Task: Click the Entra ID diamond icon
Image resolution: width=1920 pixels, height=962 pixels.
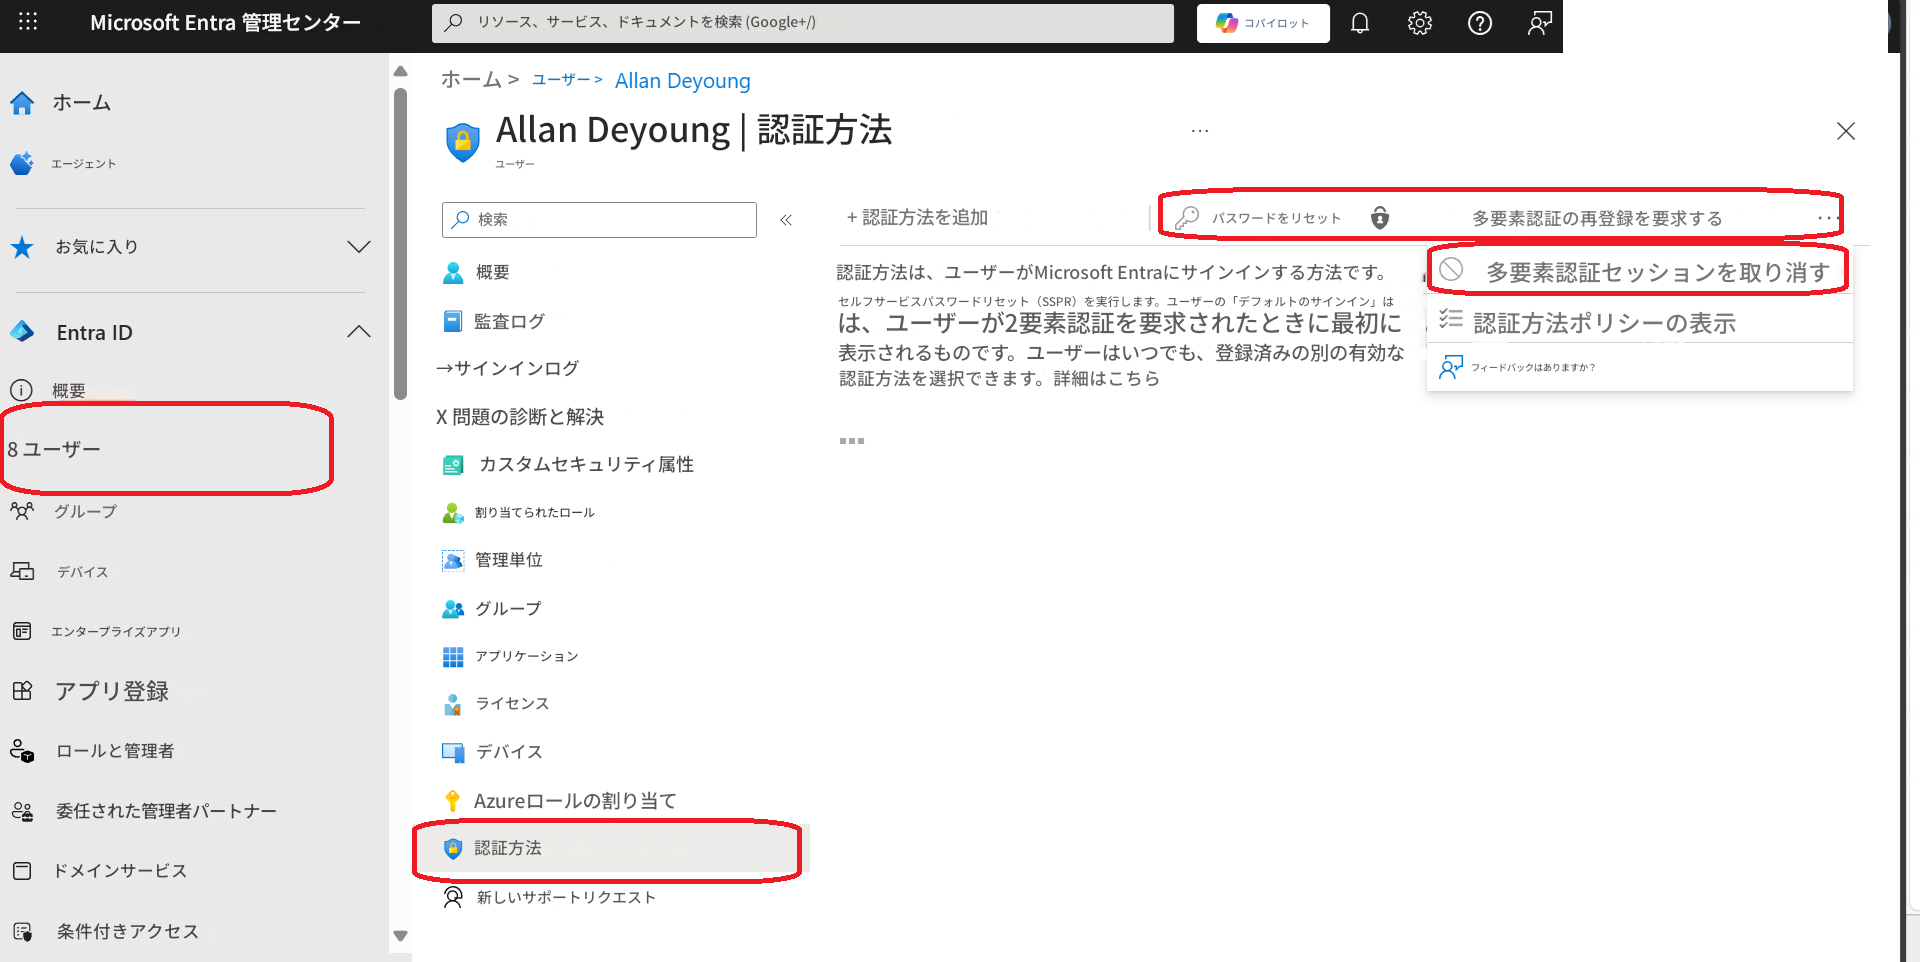Action: [22, 332]
